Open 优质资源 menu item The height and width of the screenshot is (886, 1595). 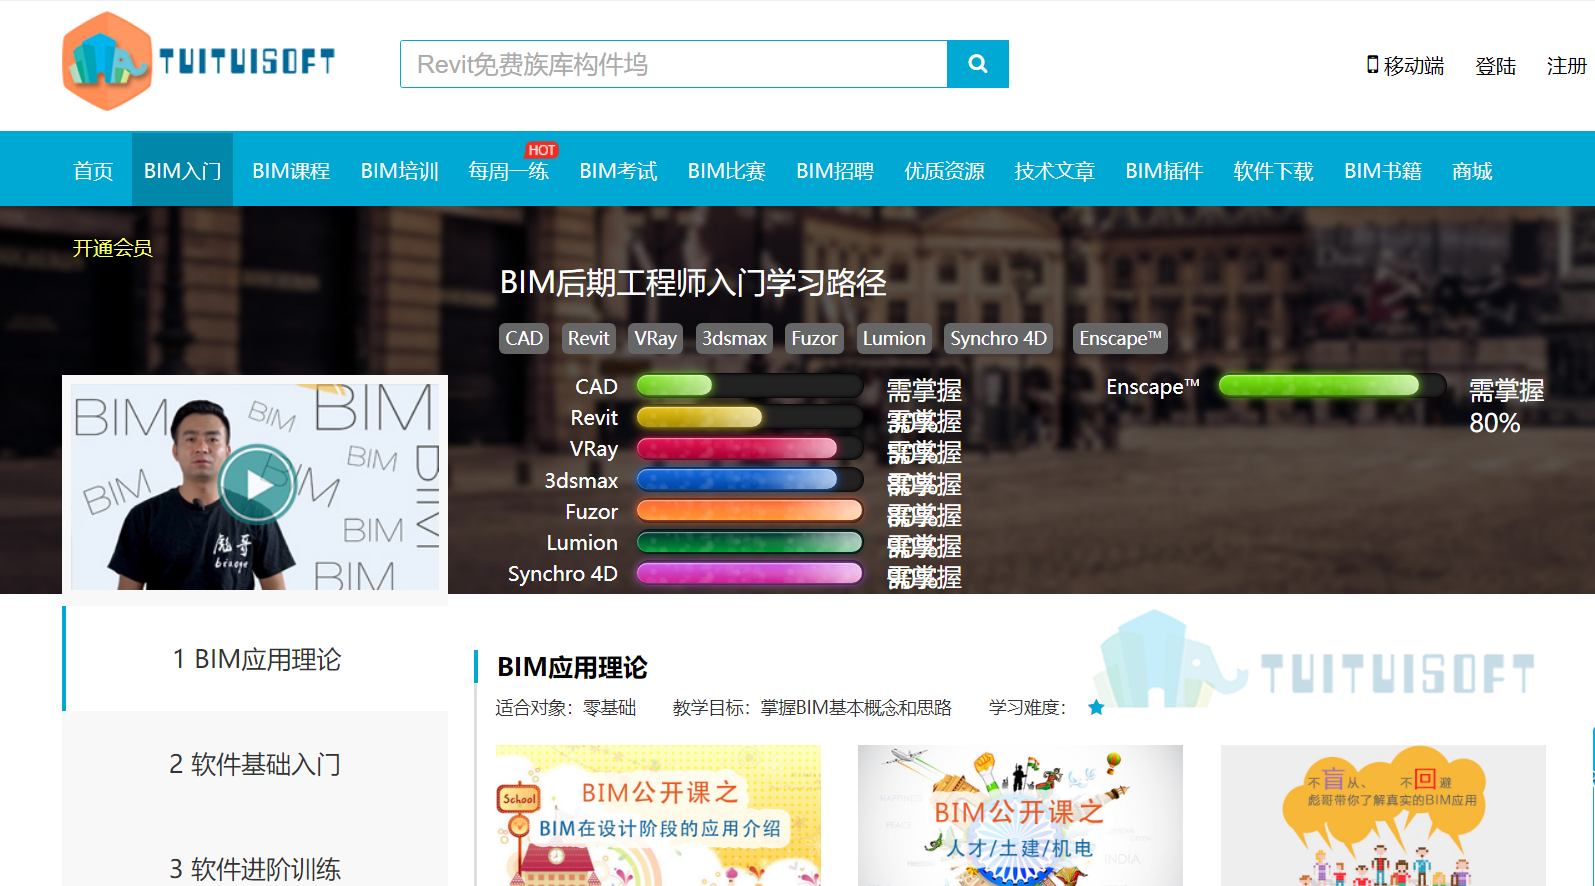tap(945, 171)
